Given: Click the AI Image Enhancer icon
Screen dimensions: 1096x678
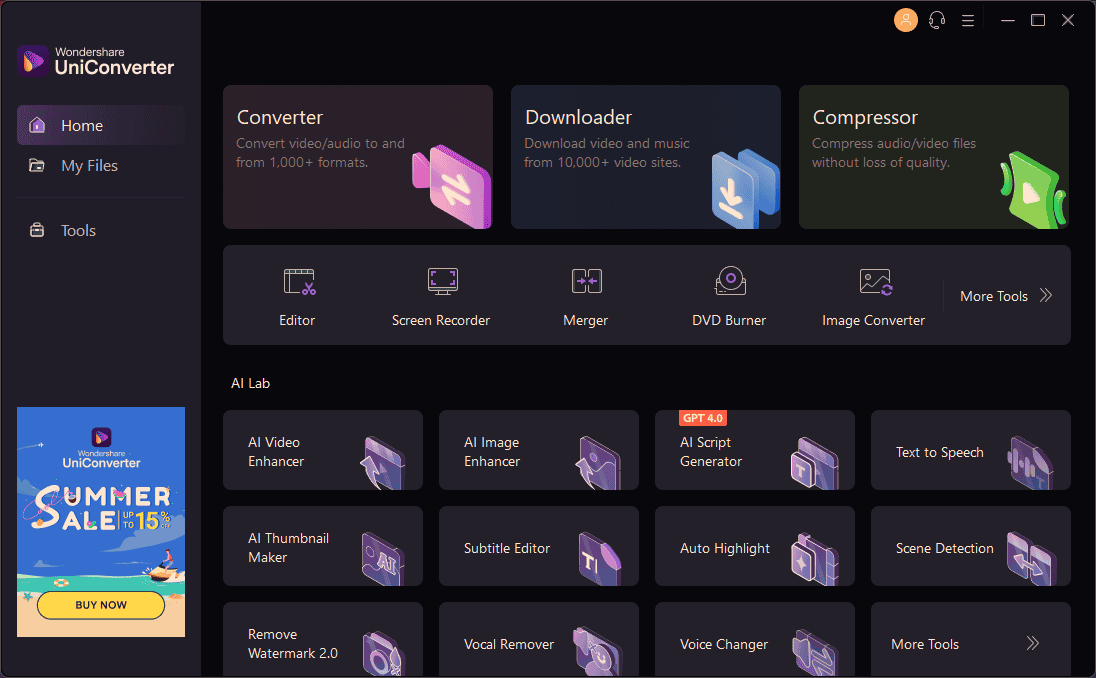Looking at the screenshot, I should [598, 463].
